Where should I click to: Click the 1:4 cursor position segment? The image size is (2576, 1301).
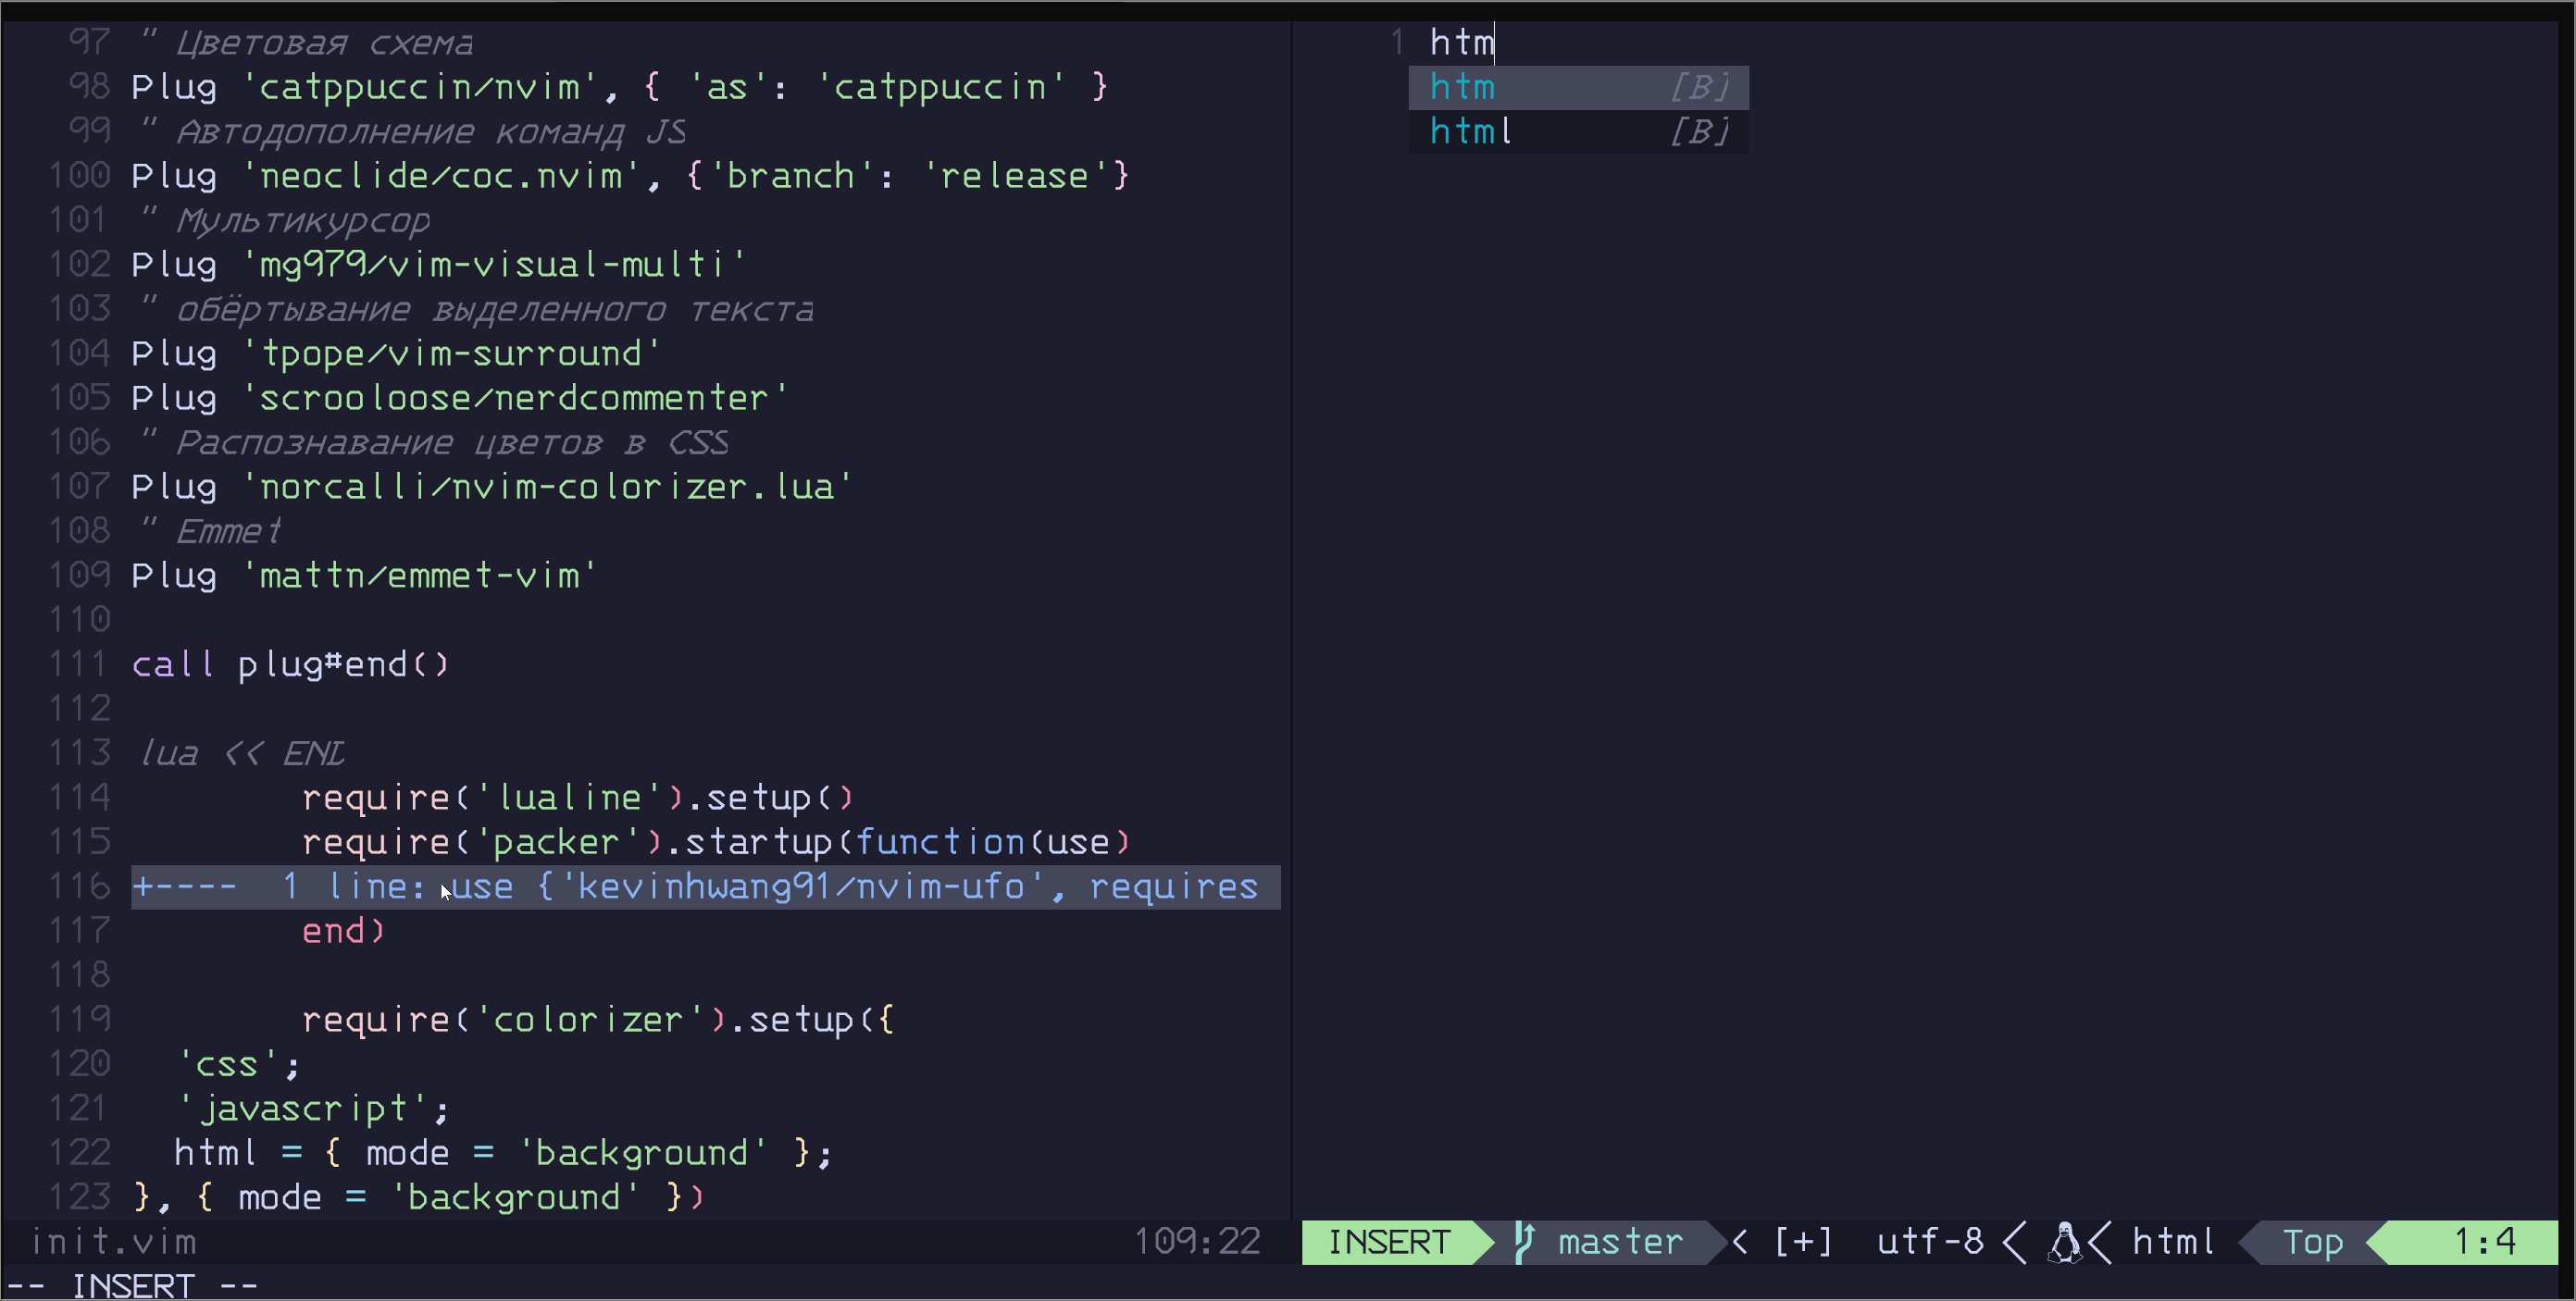2484,1241
